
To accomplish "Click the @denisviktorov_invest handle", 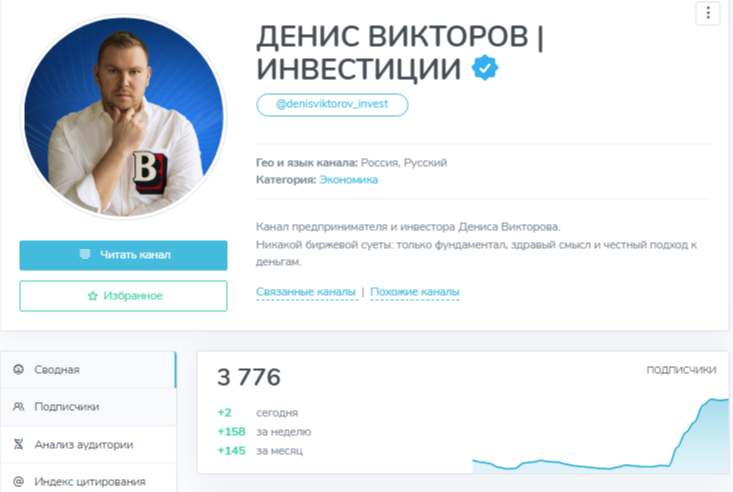I will coord(332,105).
